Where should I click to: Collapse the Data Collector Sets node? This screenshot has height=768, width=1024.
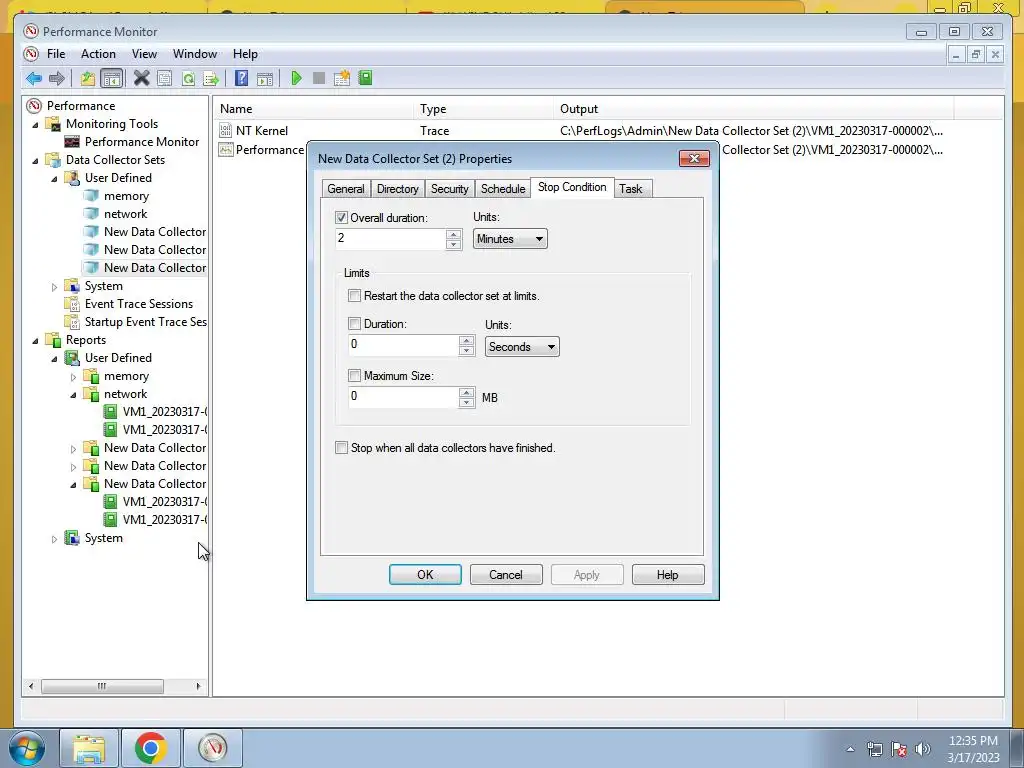tap(36, 160)
